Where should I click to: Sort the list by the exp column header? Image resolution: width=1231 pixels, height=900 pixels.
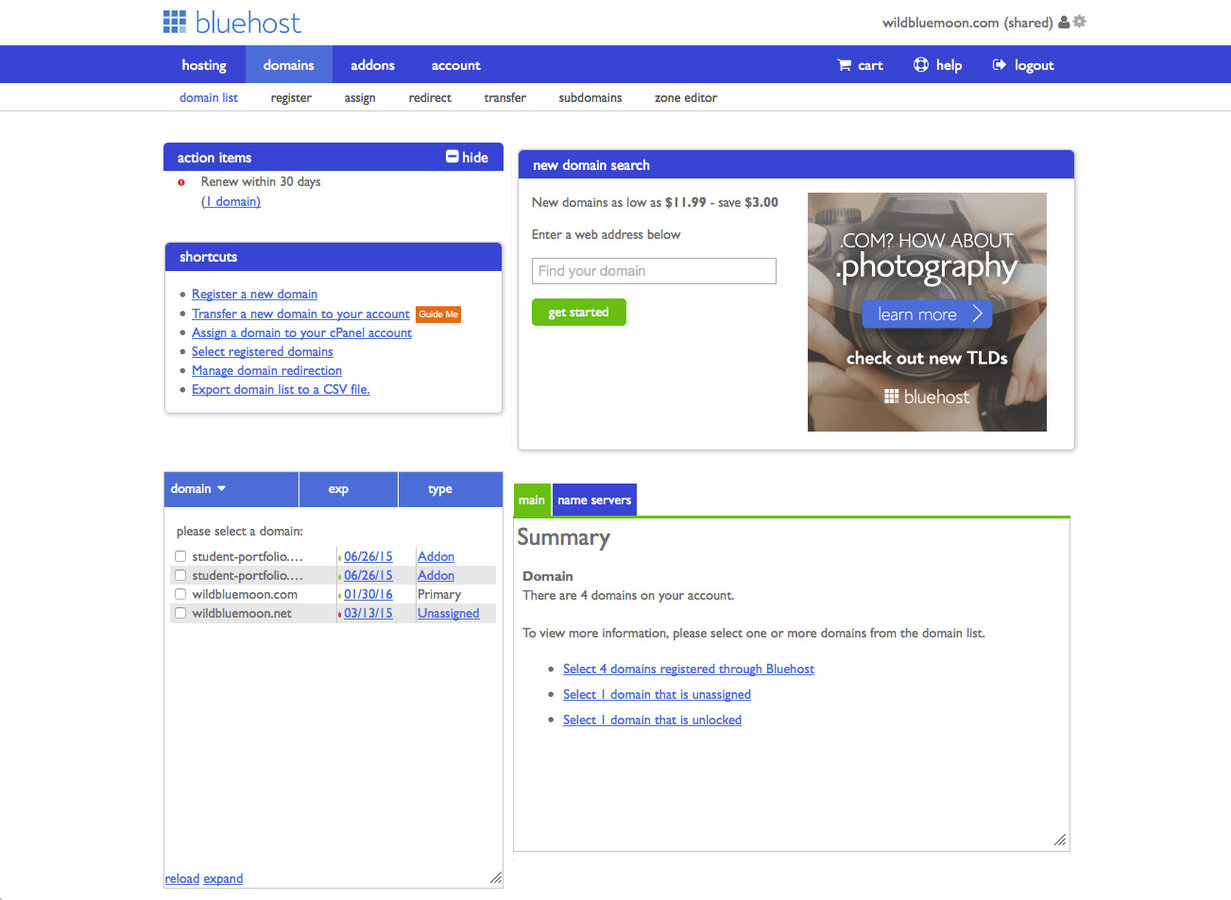coord(348,489)
